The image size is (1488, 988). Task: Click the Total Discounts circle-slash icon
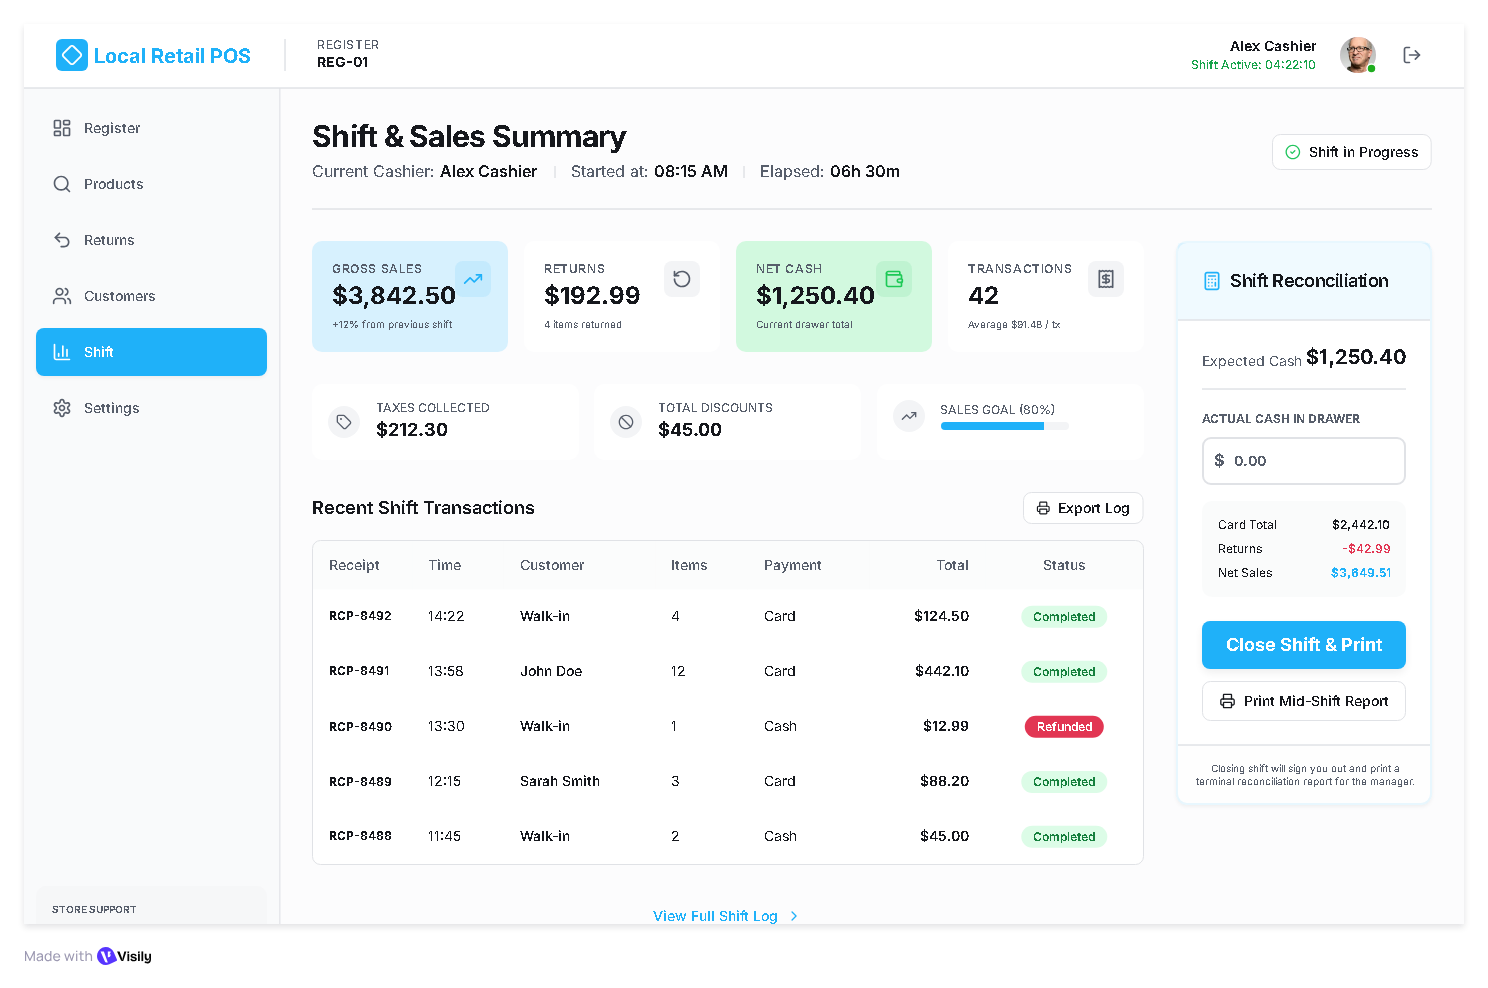point(626,422)
